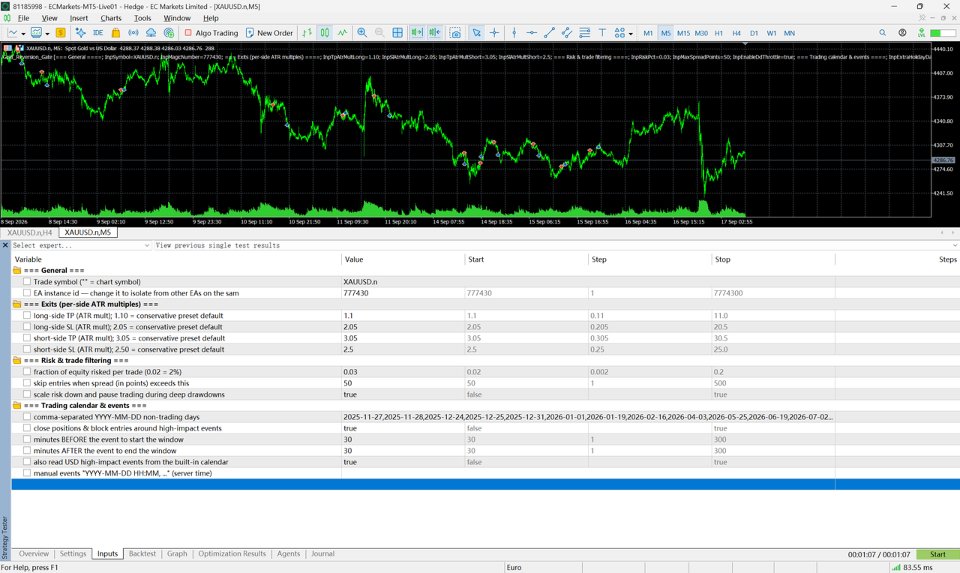This screenshot has width=960, height=573.
Task: Insert Fibonacci retracement tool
Action: point(585,33)
